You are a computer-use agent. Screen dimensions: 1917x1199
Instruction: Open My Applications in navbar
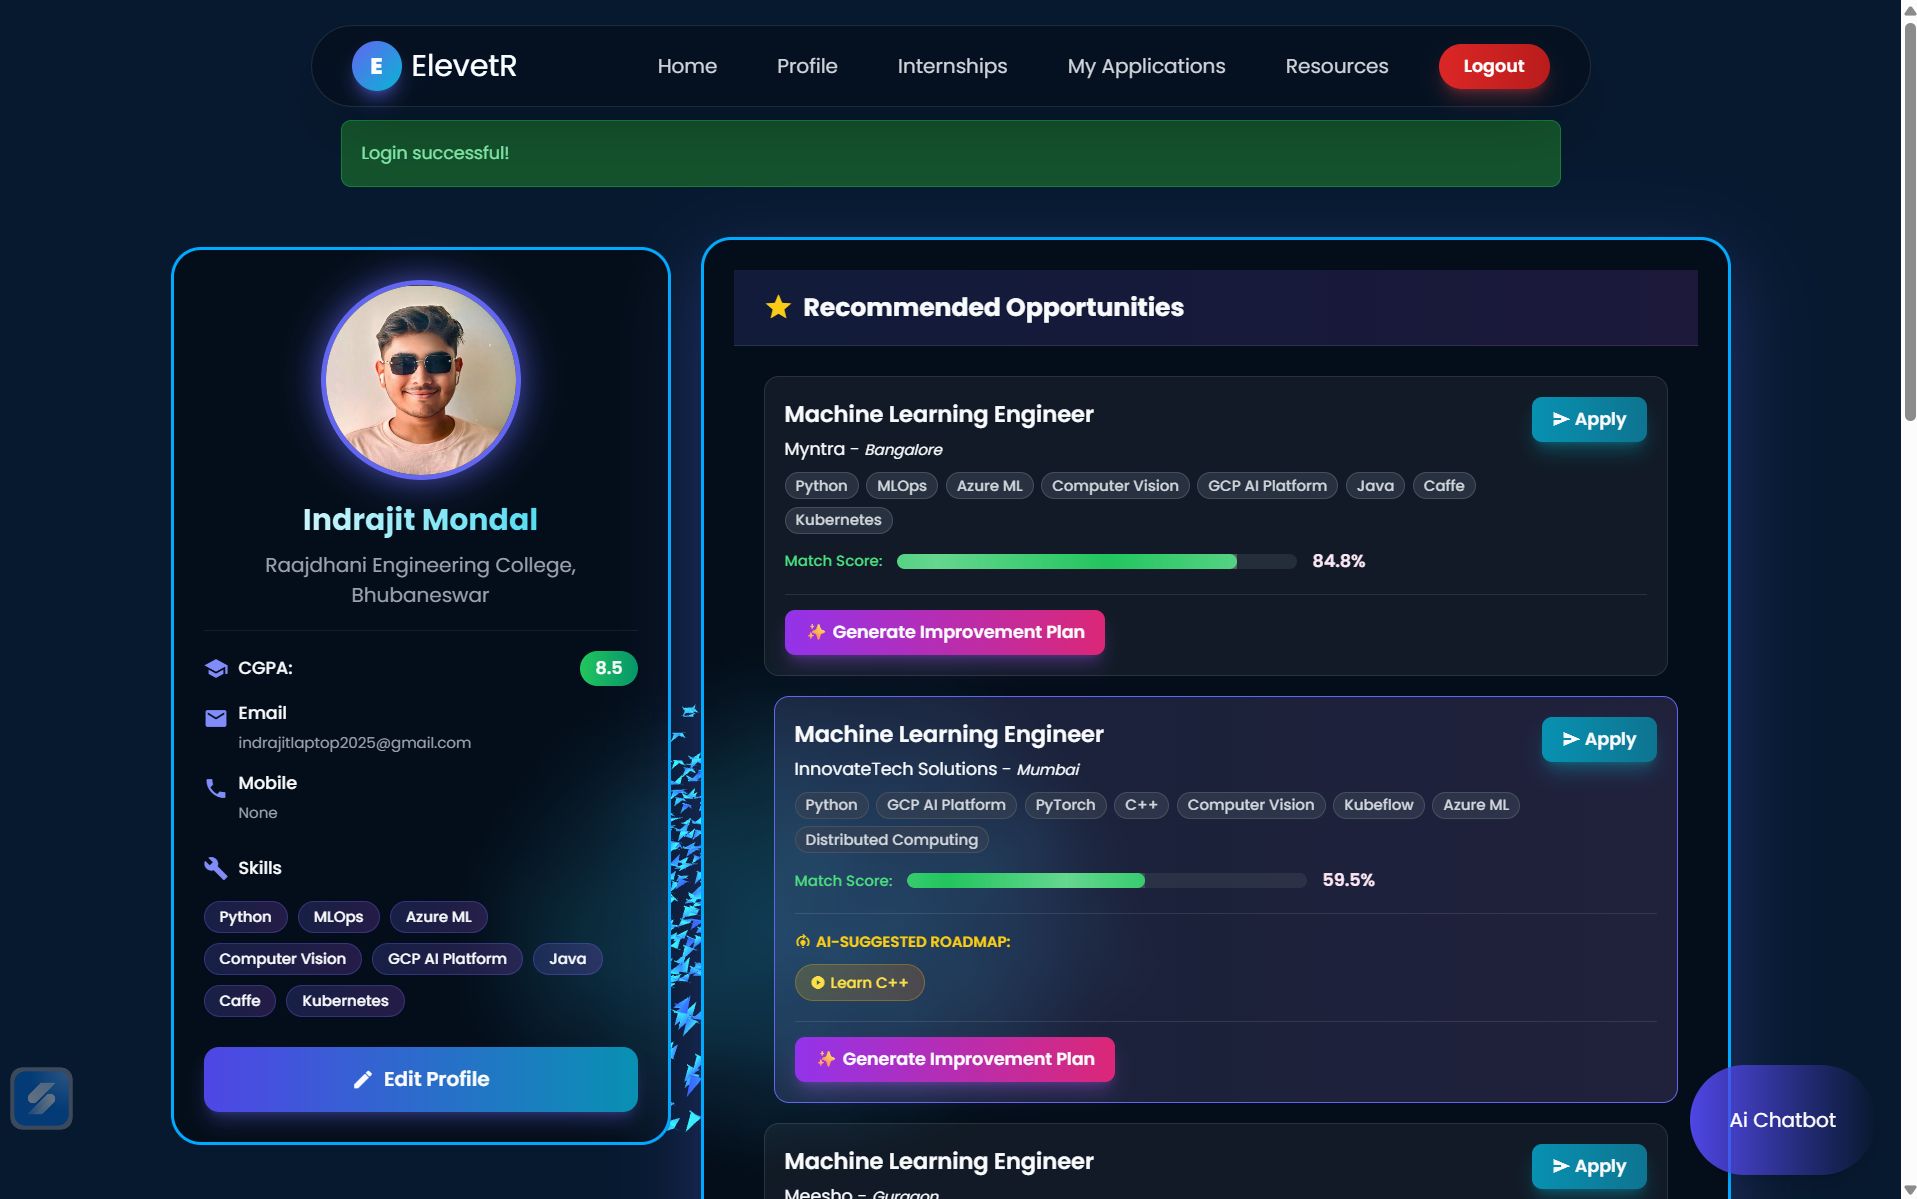(x=1146, y=66)
